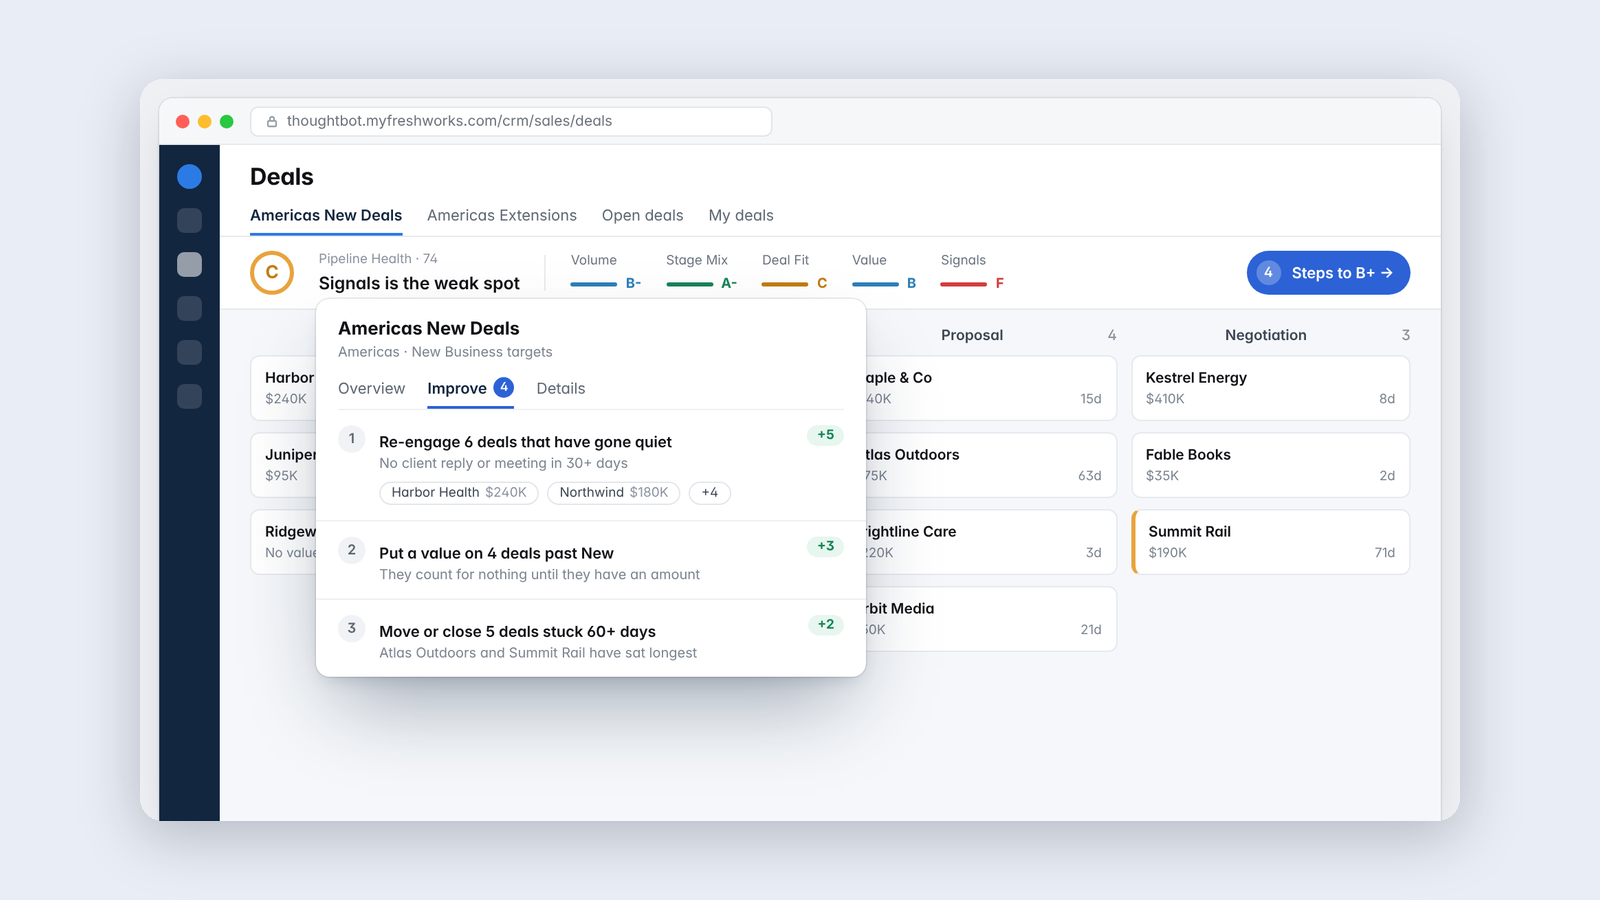Click the +5 score badge
Image resolution: width=1600 pixels, height=900 pixels.
(825, 435)
